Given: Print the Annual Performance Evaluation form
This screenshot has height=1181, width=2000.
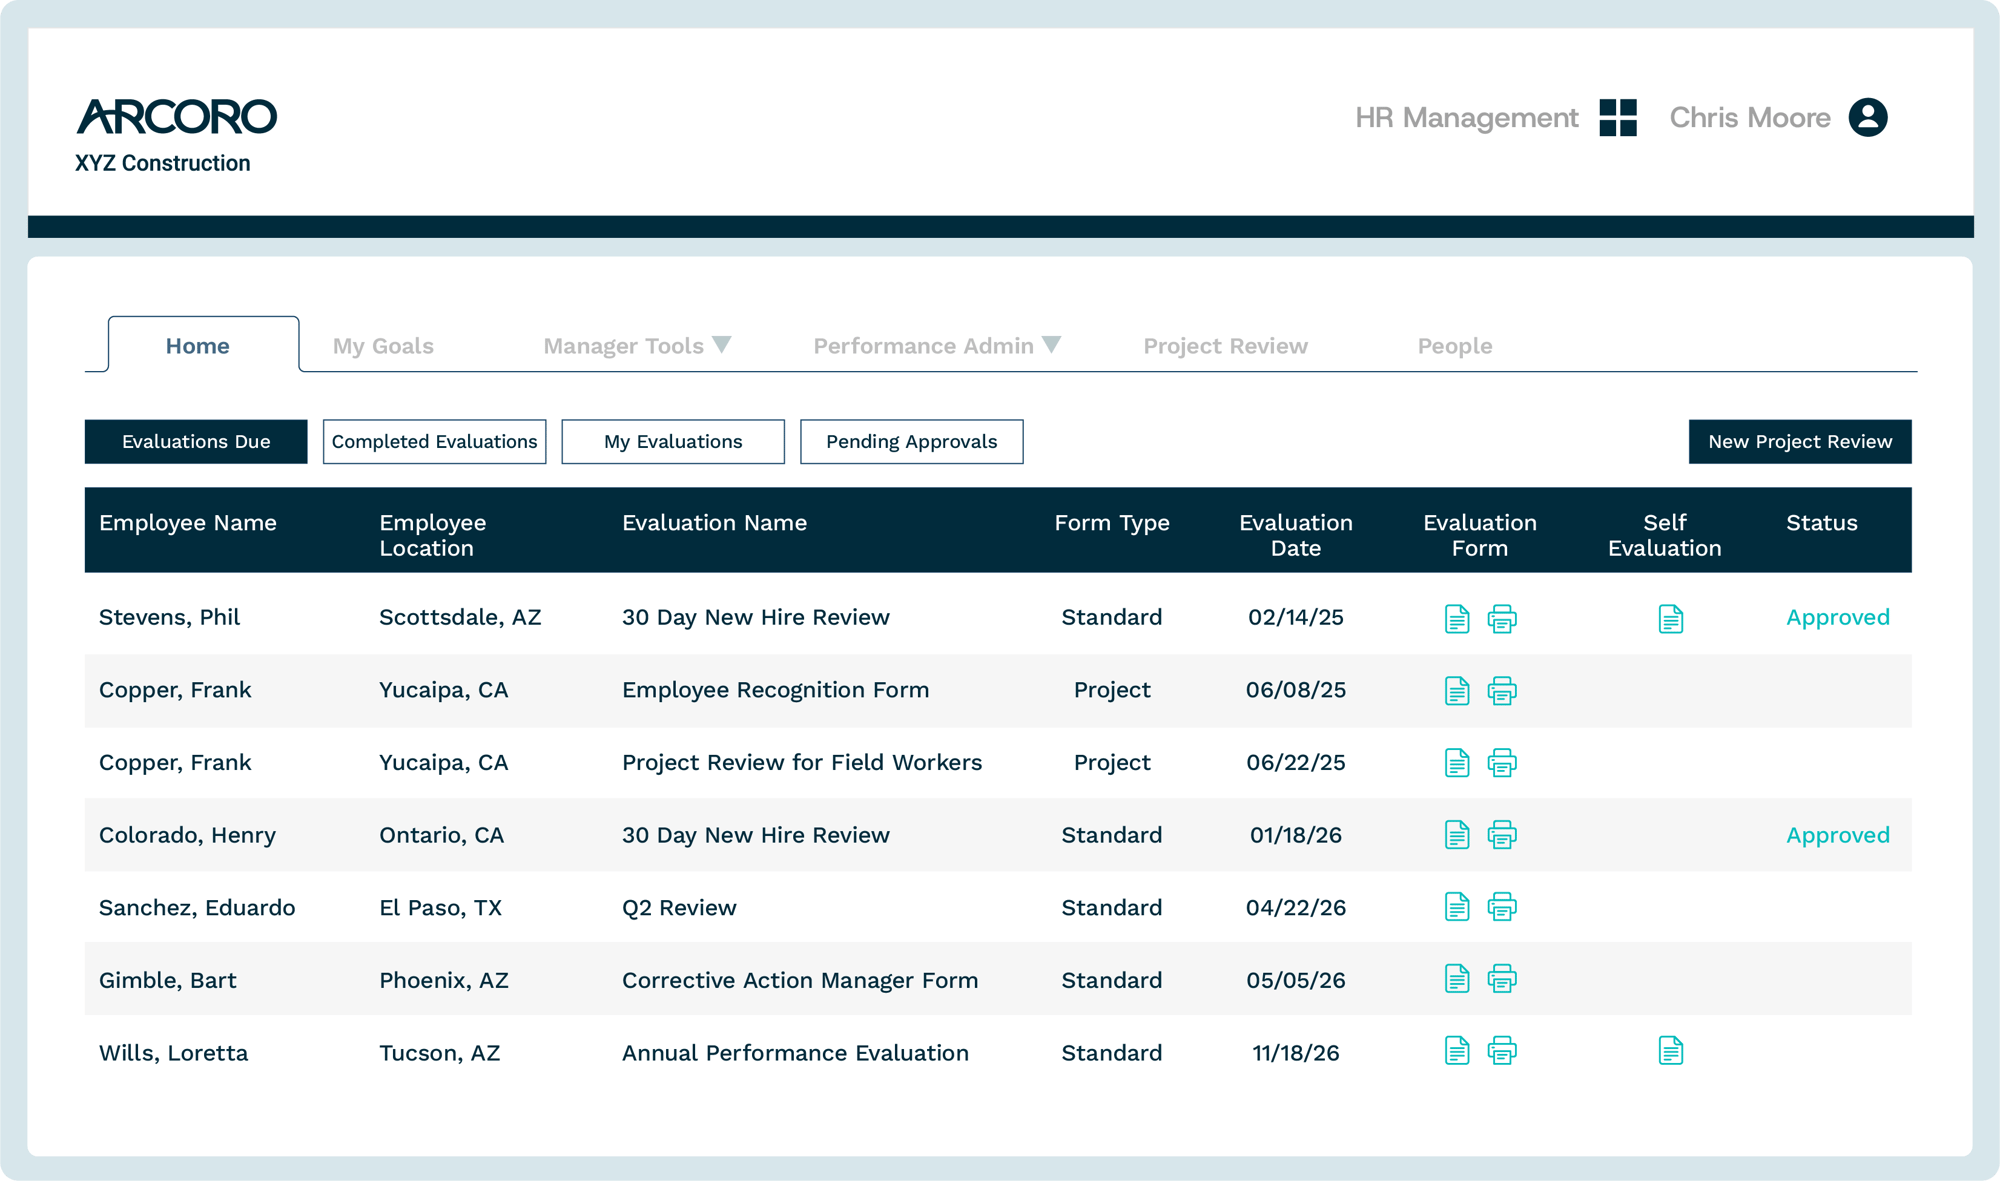Looking at the screenshot, I should pyautogui.click(x=1502, y=1051).
